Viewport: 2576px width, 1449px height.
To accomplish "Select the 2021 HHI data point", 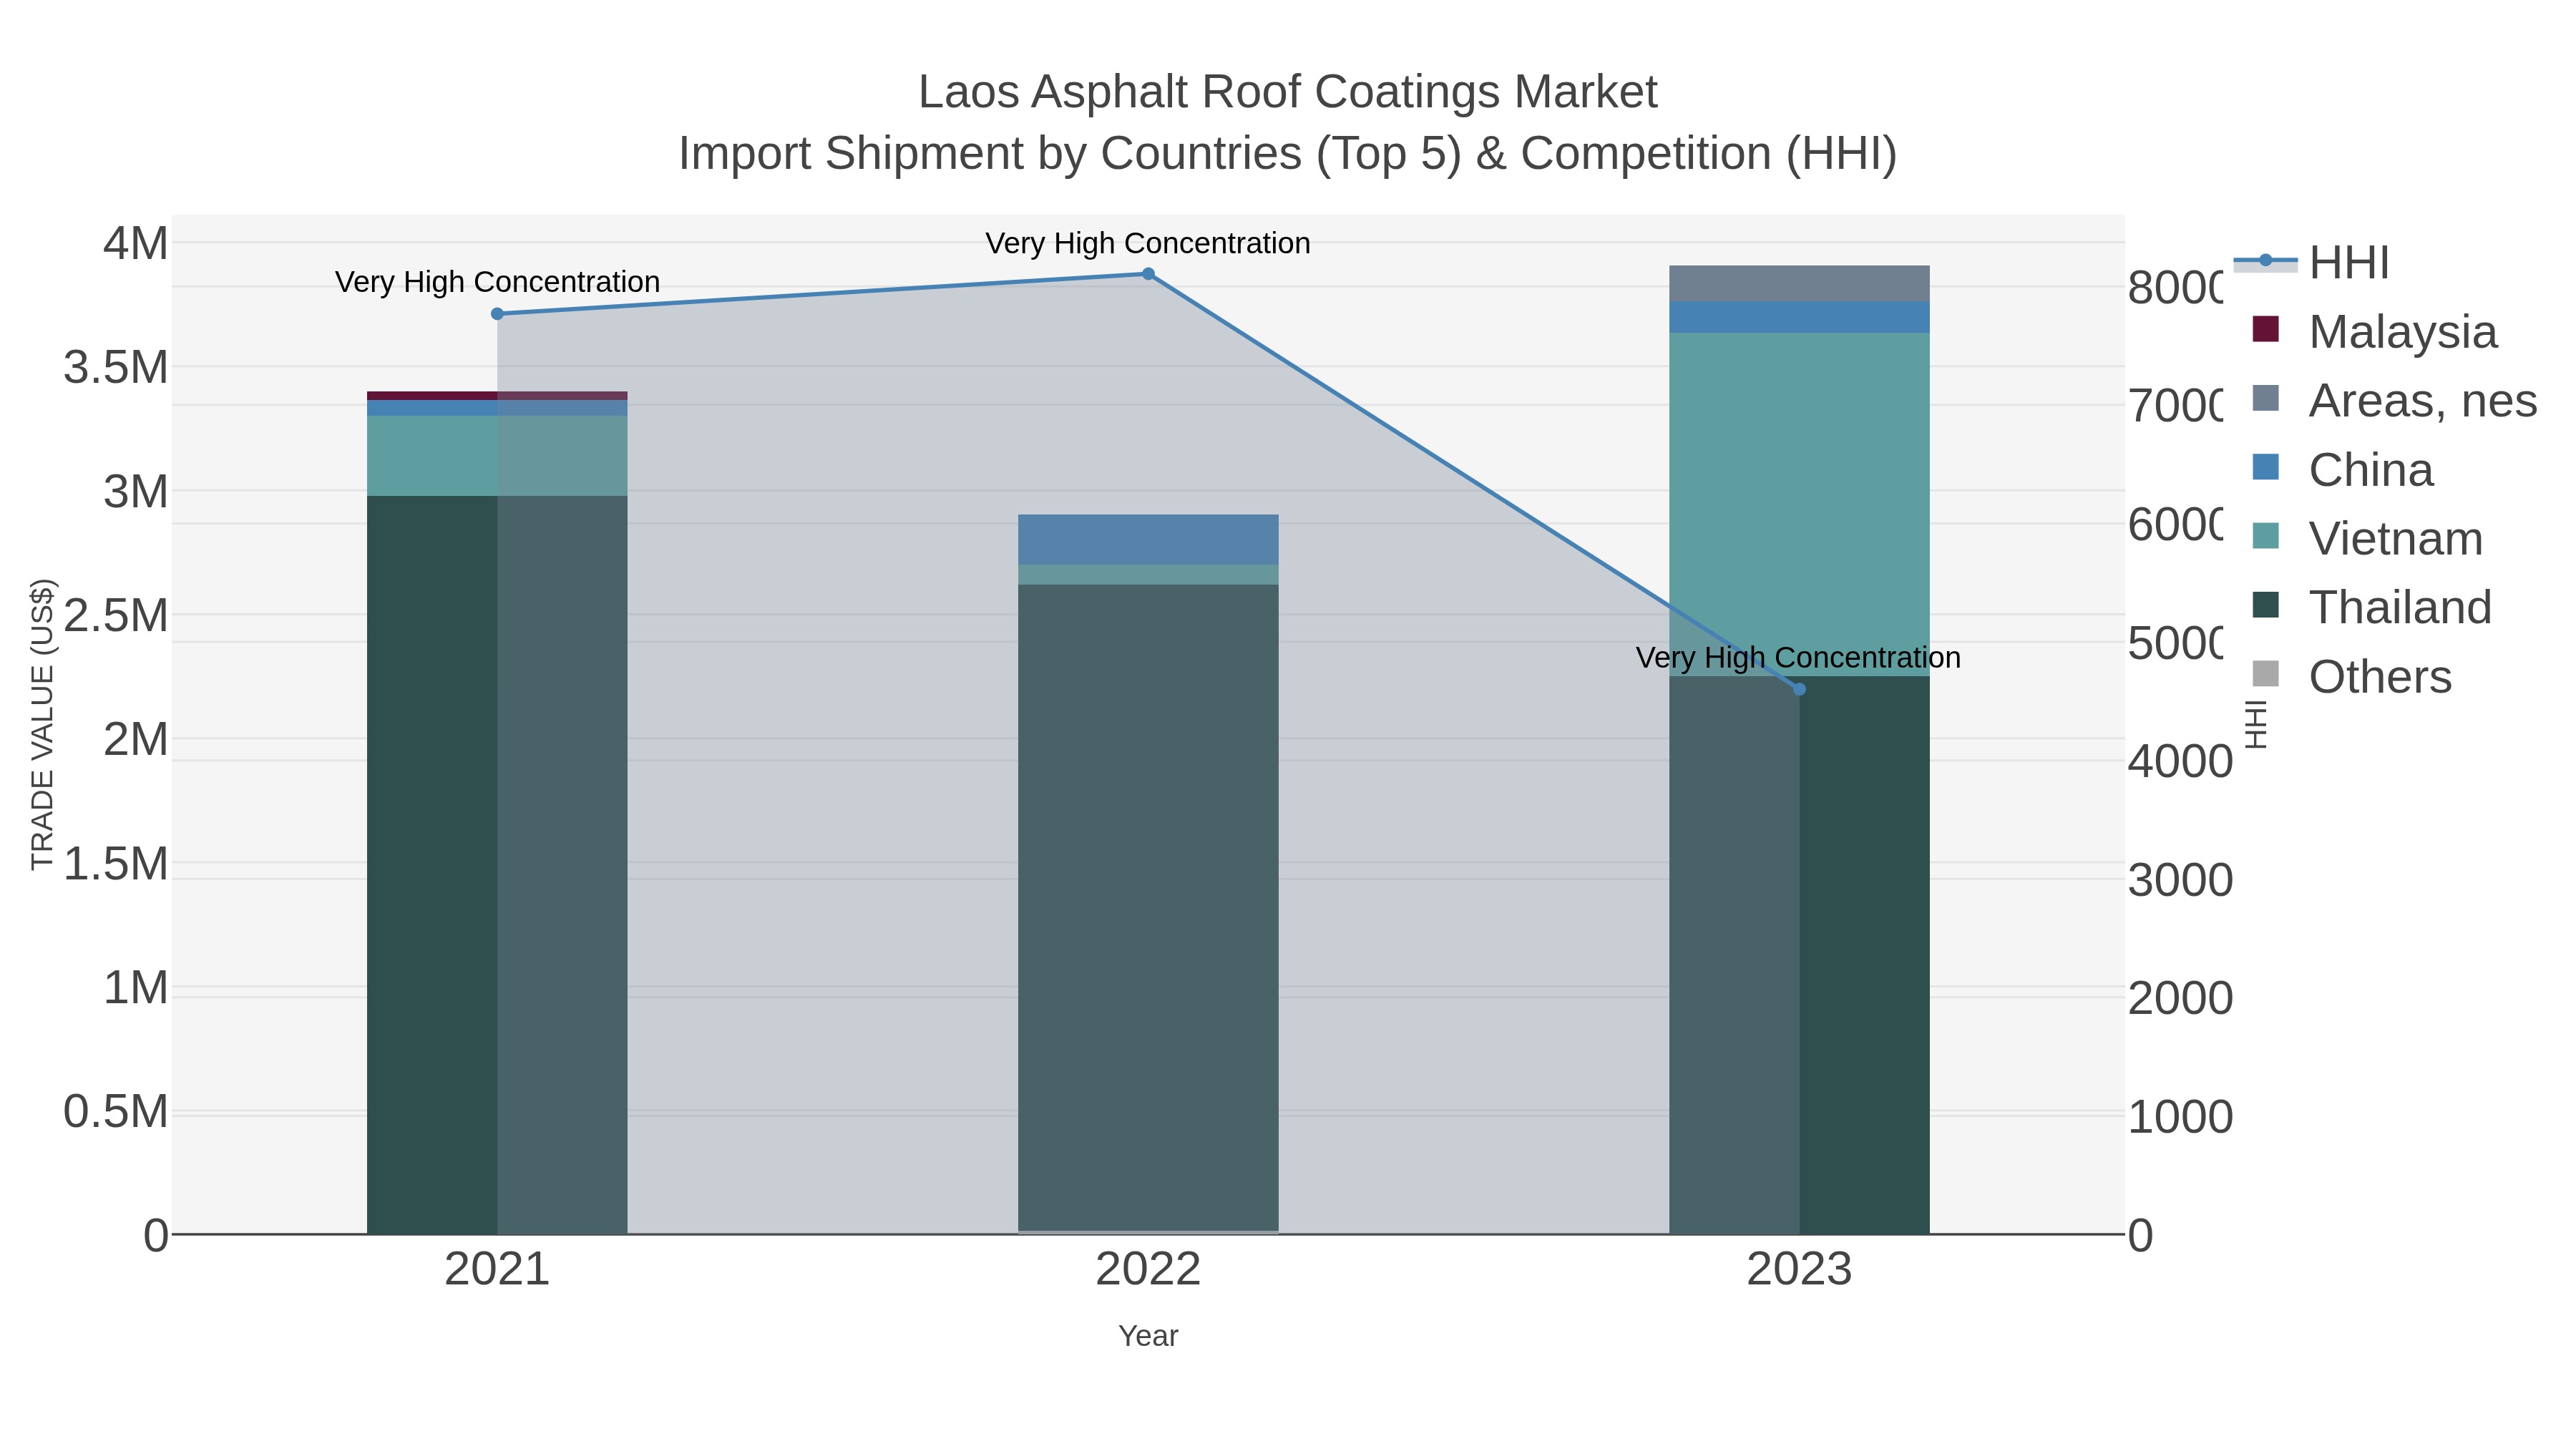I will point(497,314).
